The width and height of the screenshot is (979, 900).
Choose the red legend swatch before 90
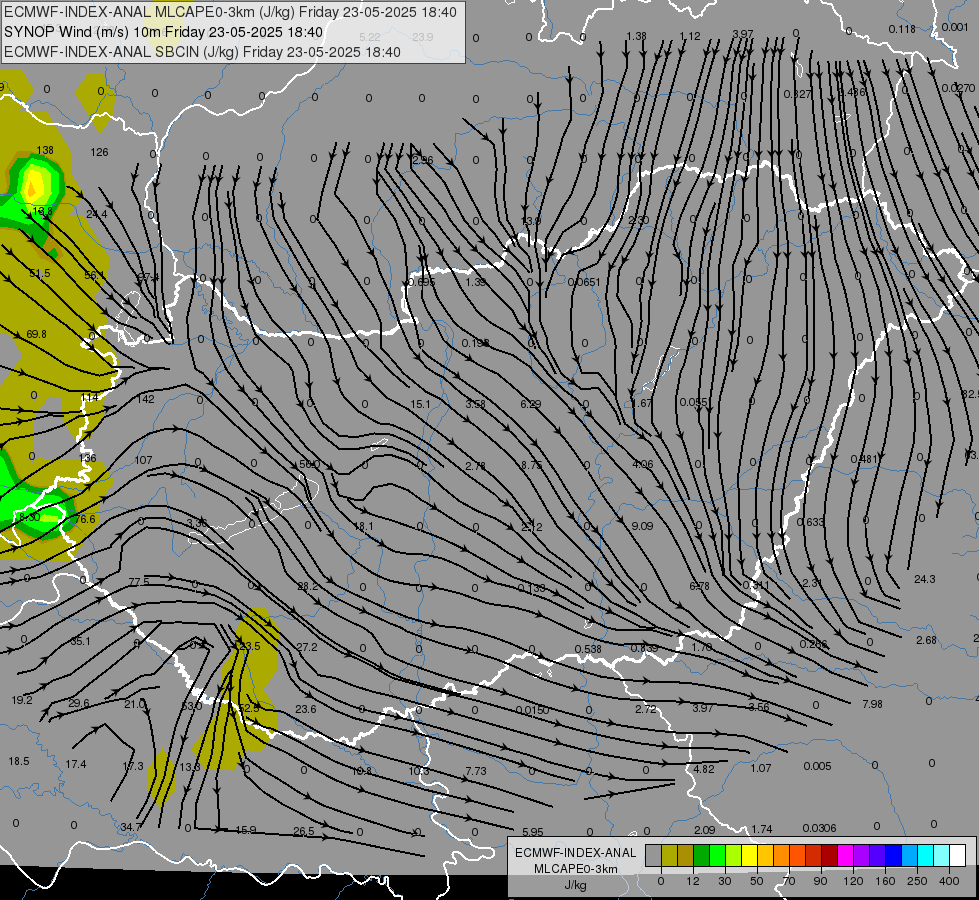(814, 856)
